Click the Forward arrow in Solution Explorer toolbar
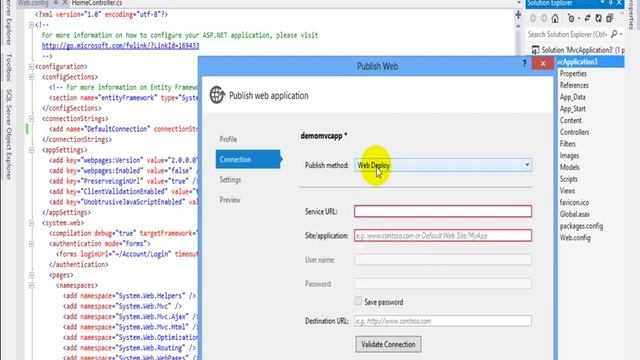Screen dimensions: 640x360 544,18
